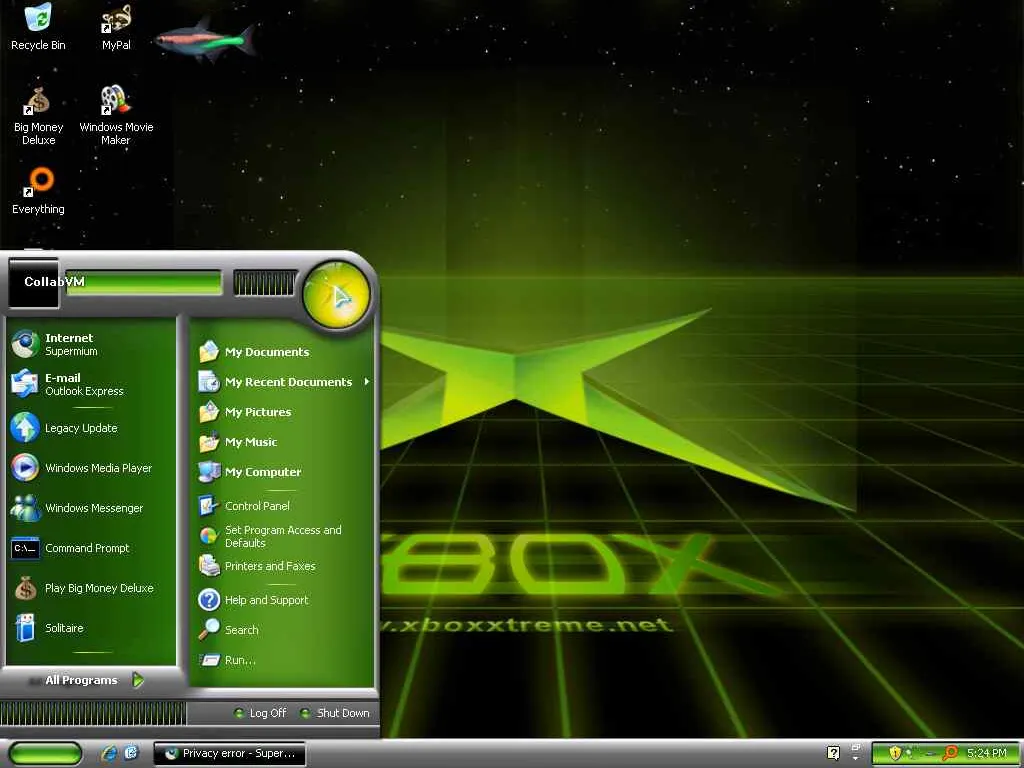Click the green Start button on taskbar
This screenshot has width=1024, height=768.
(x=46, y=754)
